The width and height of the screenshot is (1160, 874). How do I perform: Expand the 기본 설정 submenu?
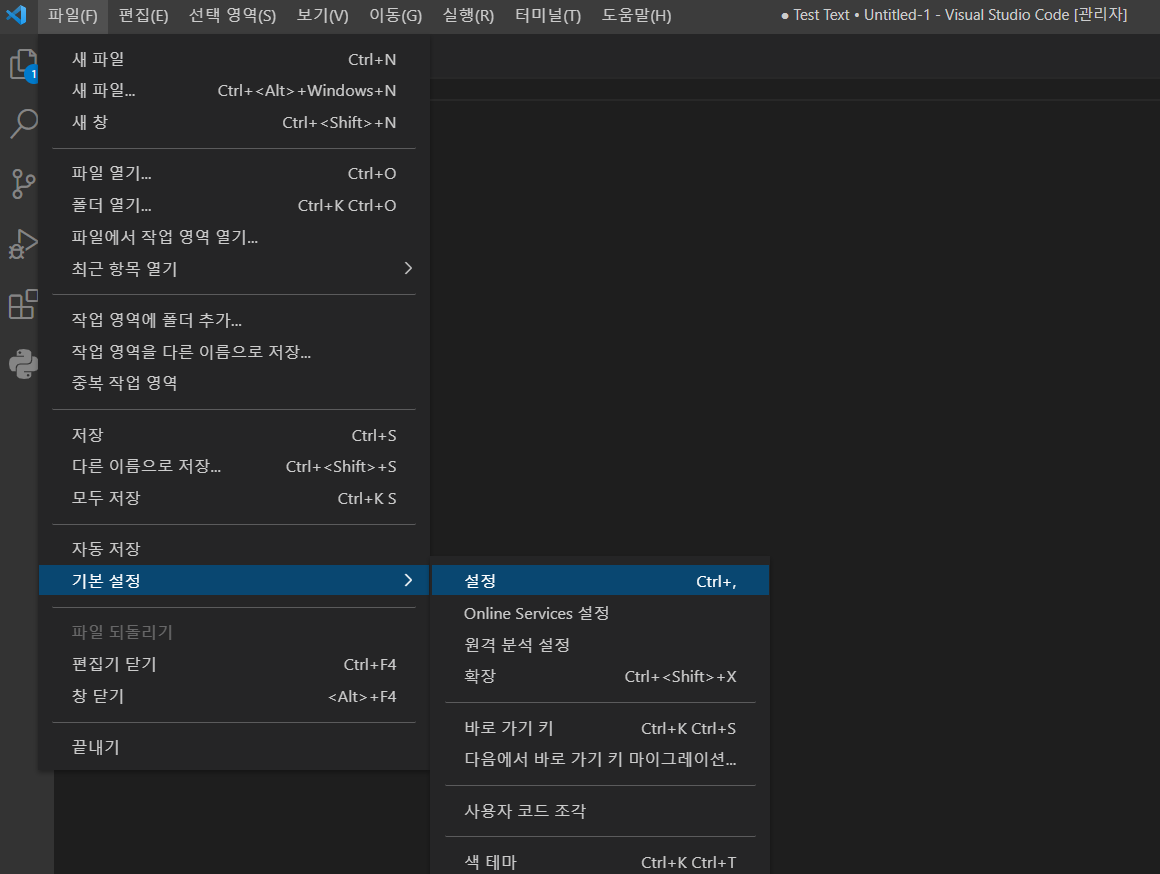point(234,580)
